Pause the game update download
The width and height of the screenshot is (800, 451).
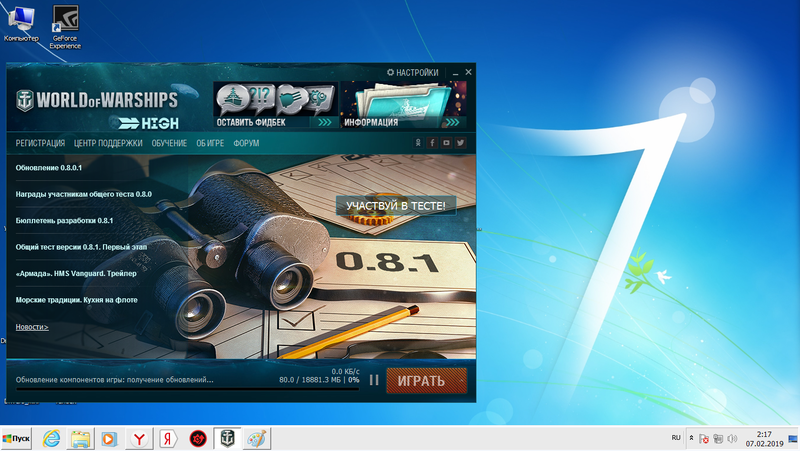click(374, 380)
